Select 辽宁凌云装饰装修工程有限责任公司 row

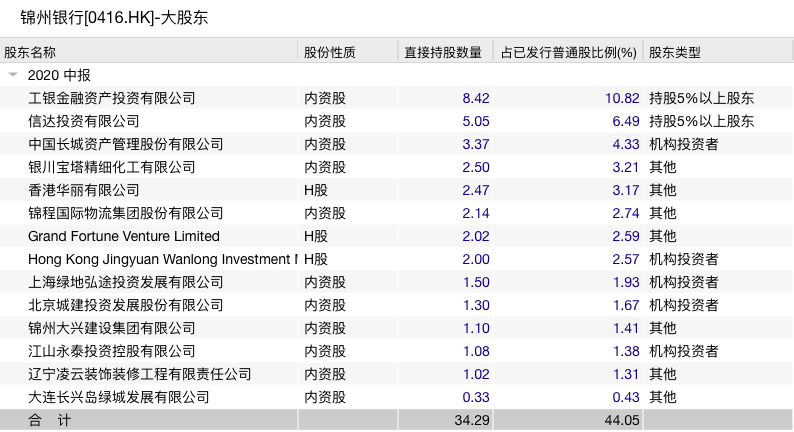point(397,374)
